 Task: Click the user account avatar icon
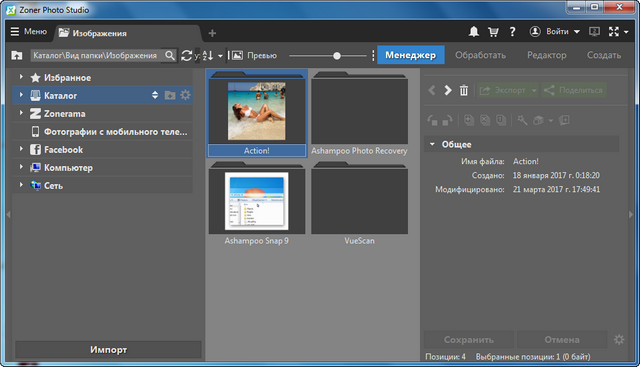535,31
